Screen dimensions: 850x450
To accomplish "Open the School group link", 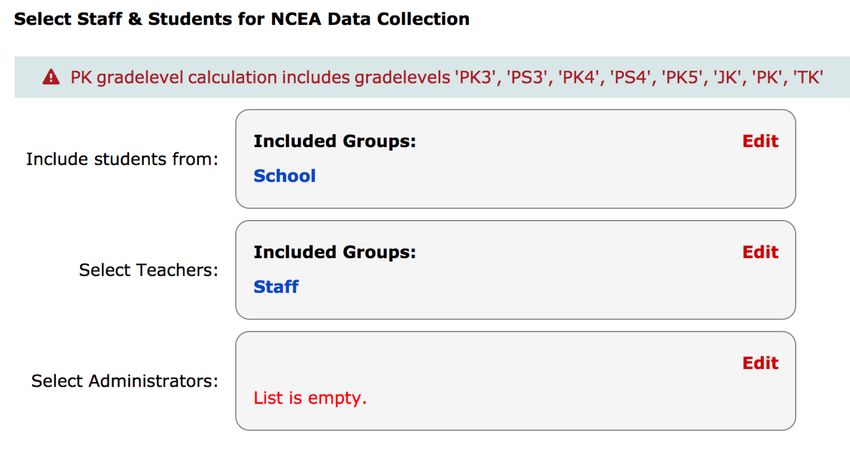I will tap(284, 176).
